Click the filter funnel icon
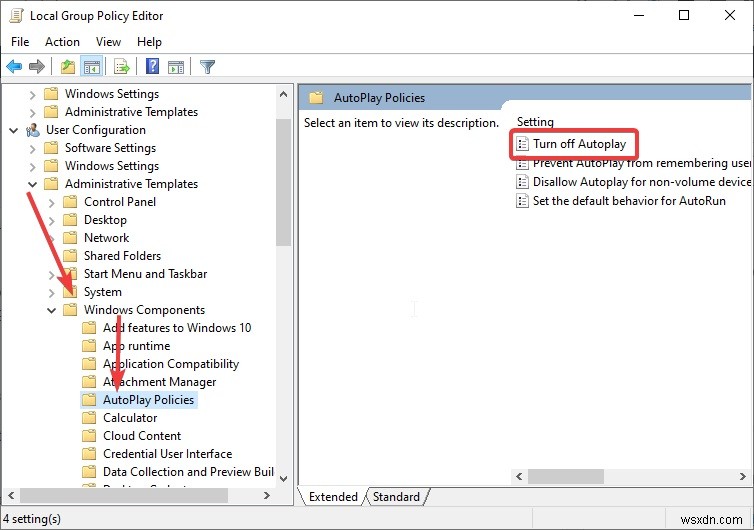Image resolution: width=754 pixels, height=530 pixels. [207, 66]
